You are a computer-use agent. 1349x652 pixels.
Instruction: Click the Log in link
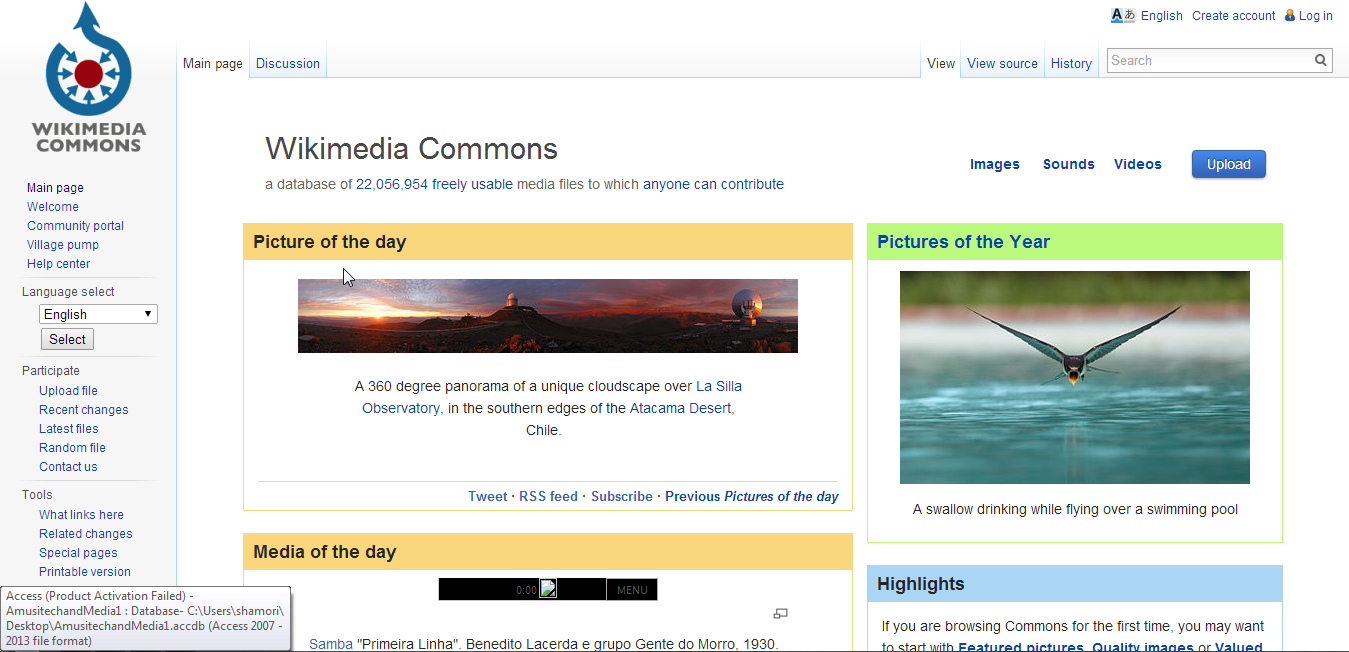1315,16
